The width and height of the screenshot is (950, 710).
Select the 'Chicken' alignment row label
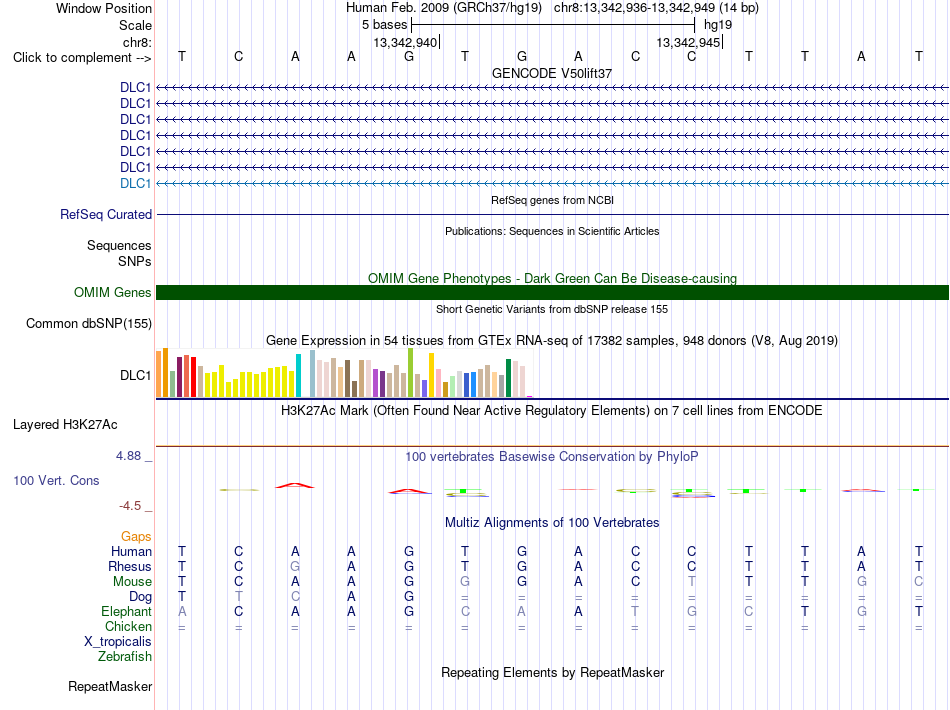(128, 626)
